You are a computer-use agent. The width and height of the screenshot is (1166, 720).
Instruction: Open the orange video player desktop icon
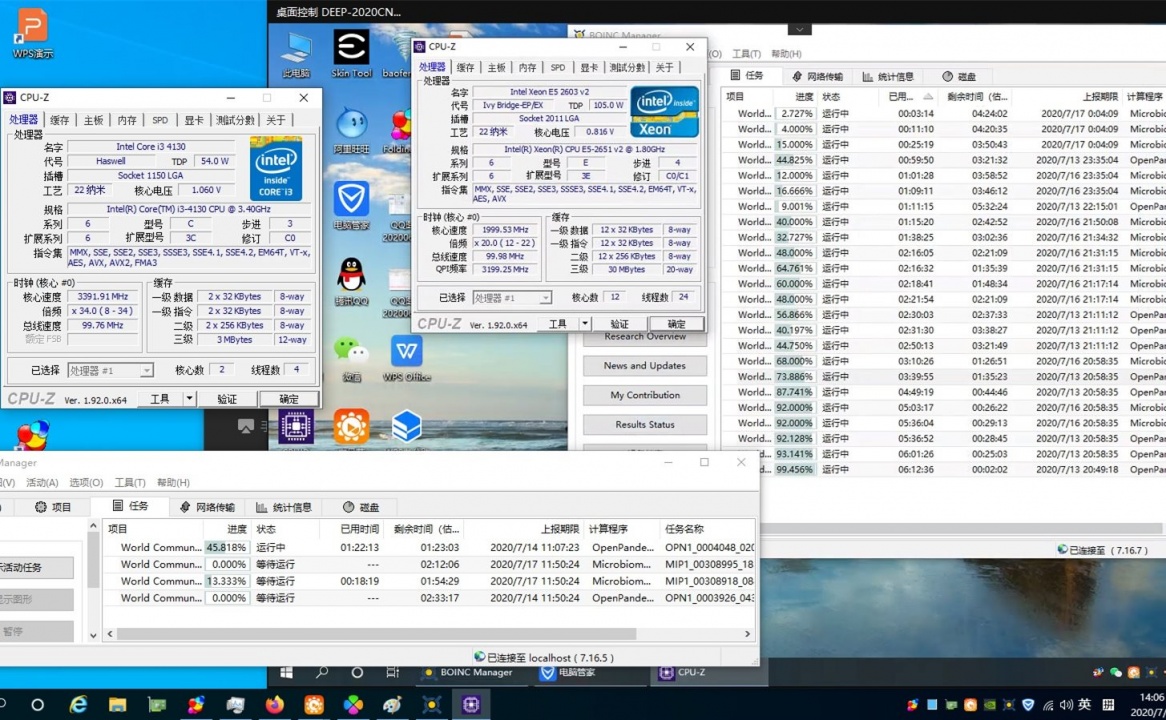click(x=351, y=427)
